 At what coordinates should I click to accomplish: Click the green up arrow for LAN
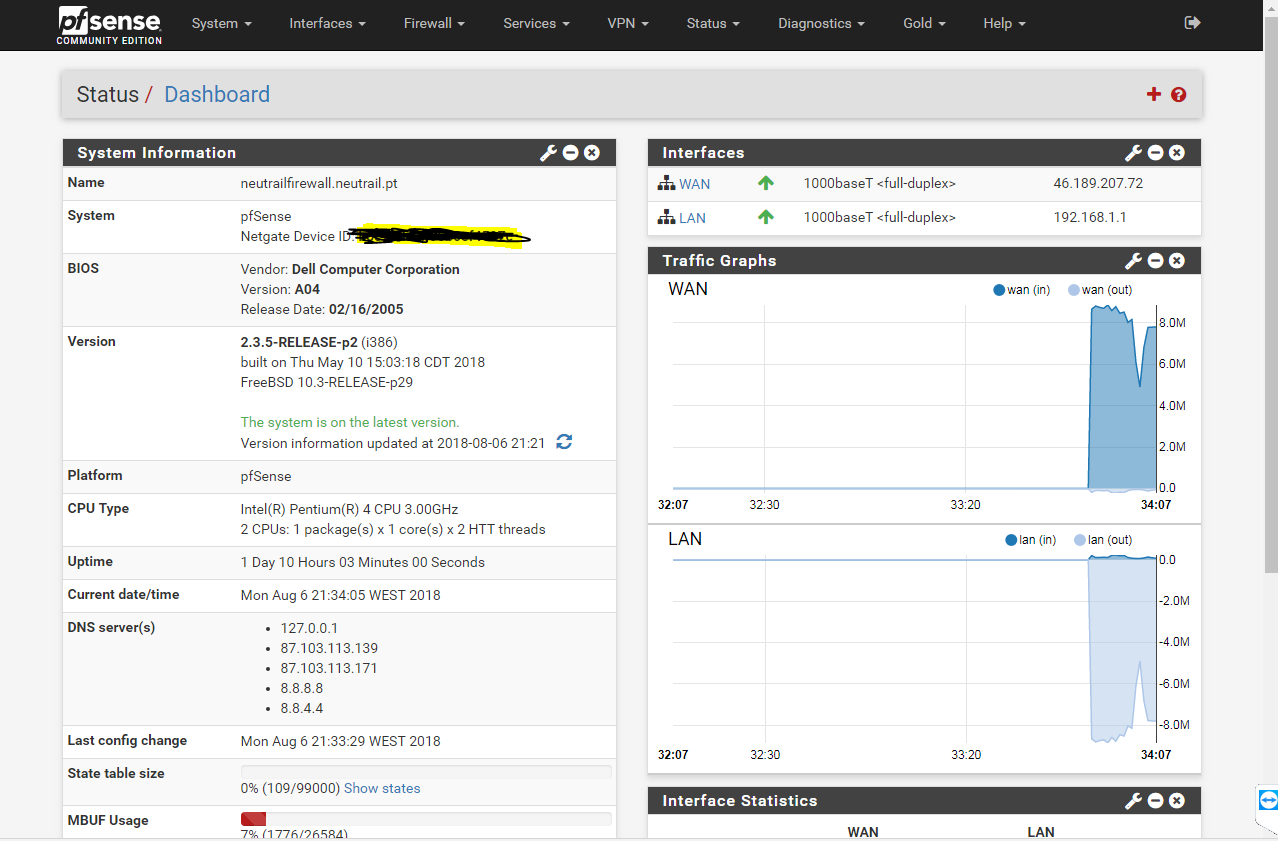click(766, 217)
